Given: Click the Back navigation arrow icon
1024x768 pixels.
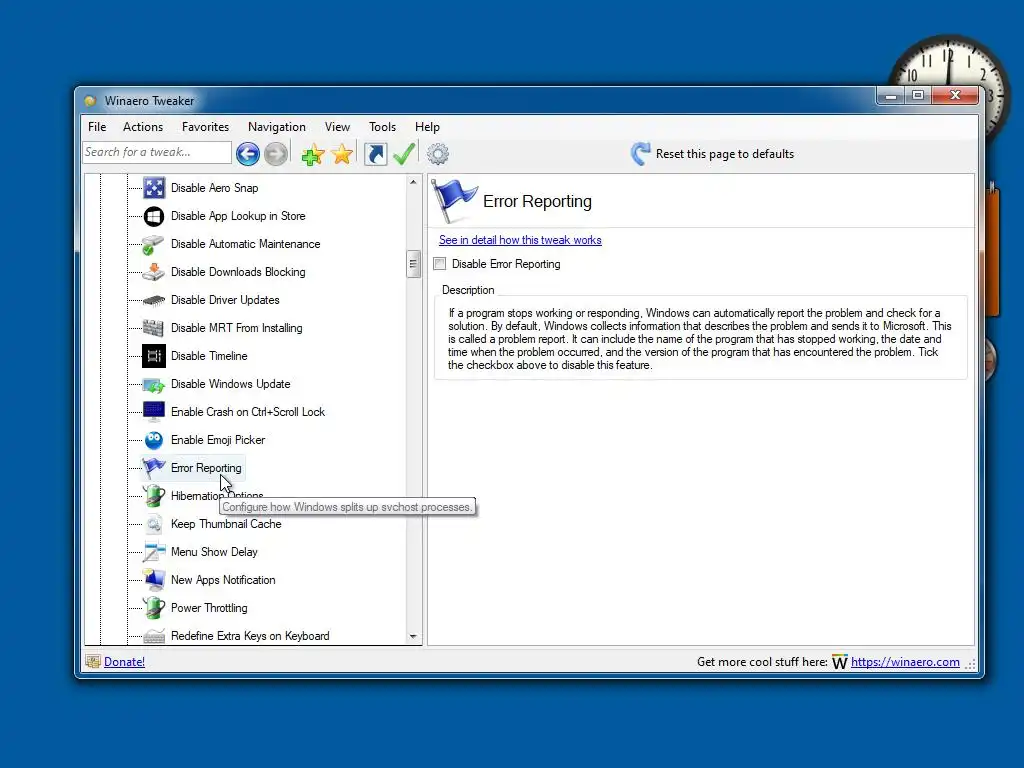Looking at the screenshot, I should coord(248,154).
